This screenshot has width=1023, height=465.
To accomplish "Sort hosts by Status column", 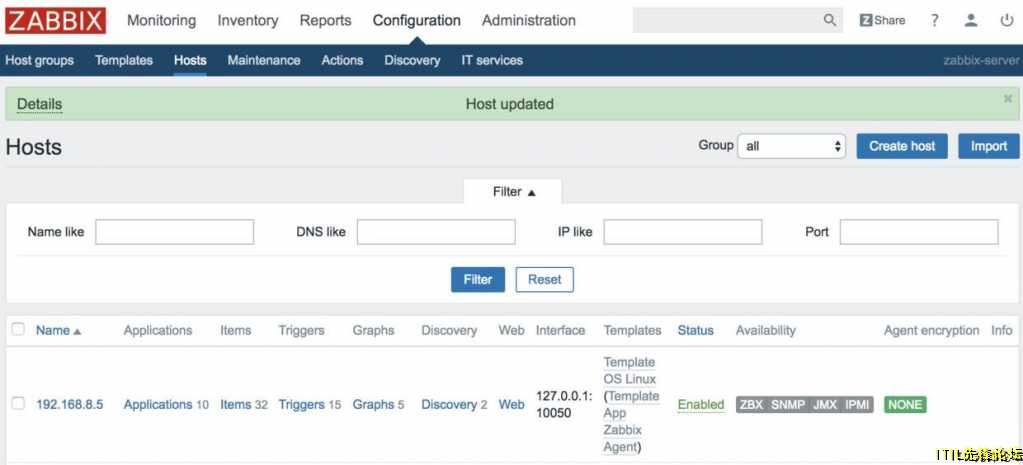I will click(695, 331).
